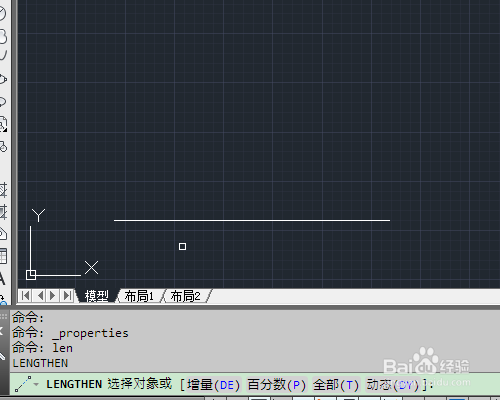Open the Insert Block tool
Image resolution: width=500 pixels, height=400 pixels.
tap(3, 124)
